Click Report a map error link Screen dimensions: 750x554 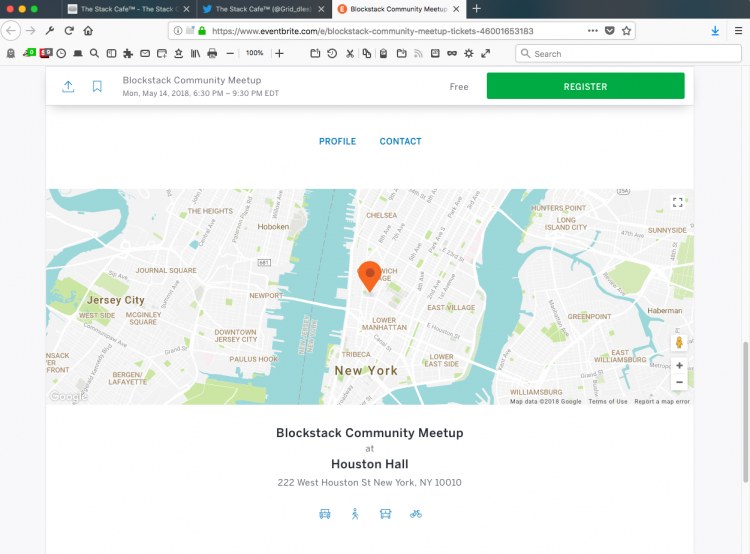(x=662, y=402)
